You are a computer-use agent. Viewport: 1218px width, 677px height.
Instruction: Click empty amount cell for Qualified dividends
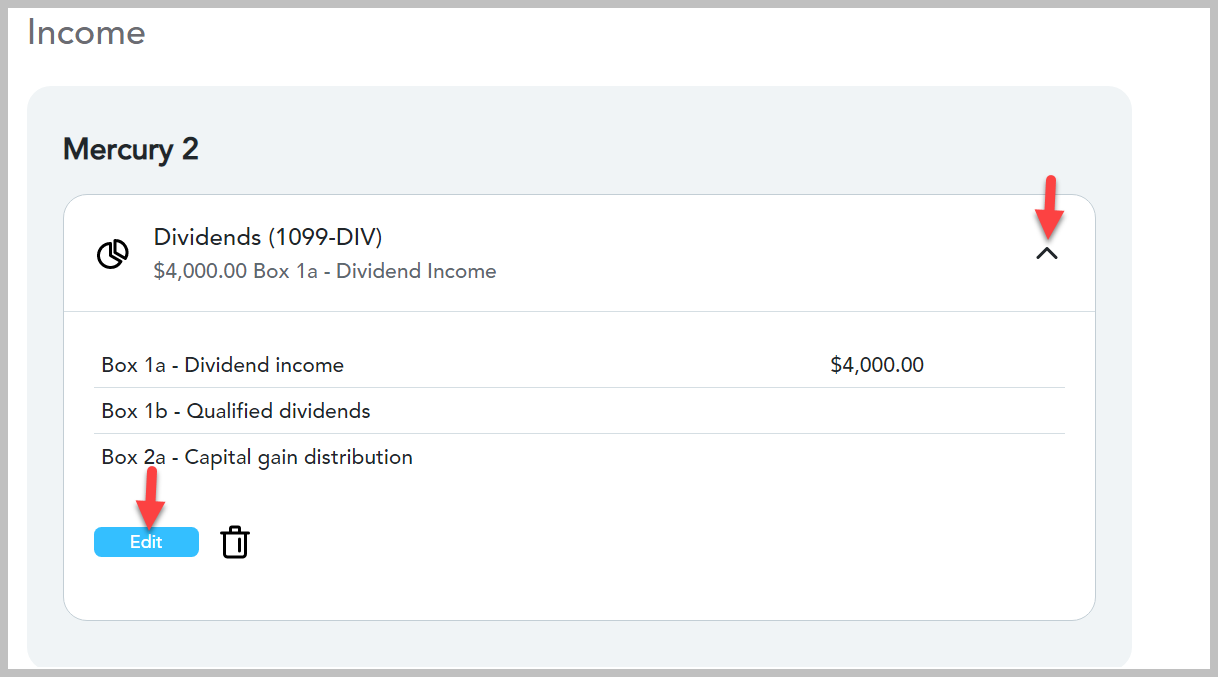coord(877,411)
